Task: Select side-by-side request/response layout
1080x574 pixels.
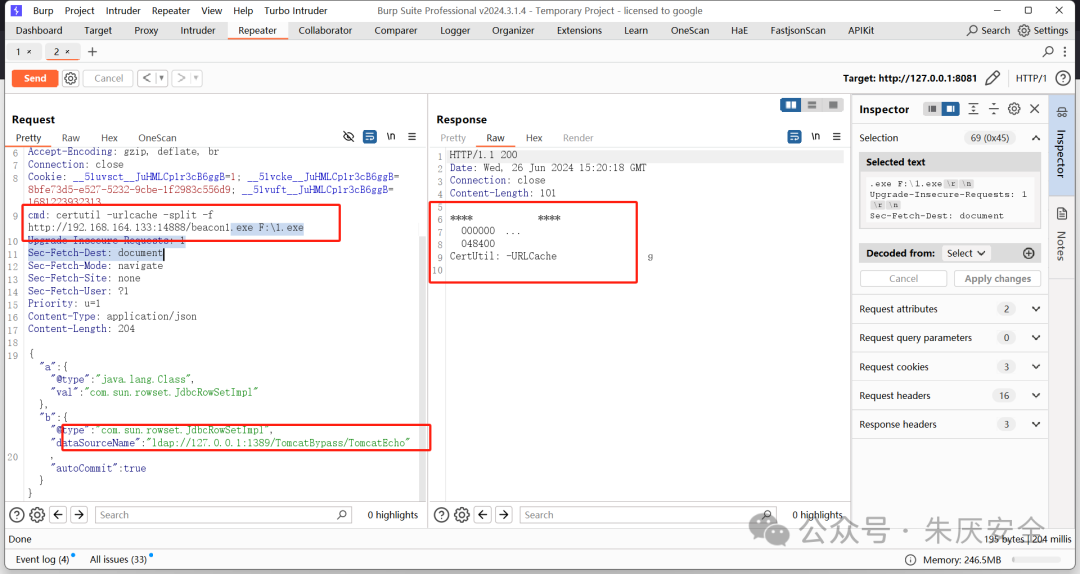Action: coord(791,105)
